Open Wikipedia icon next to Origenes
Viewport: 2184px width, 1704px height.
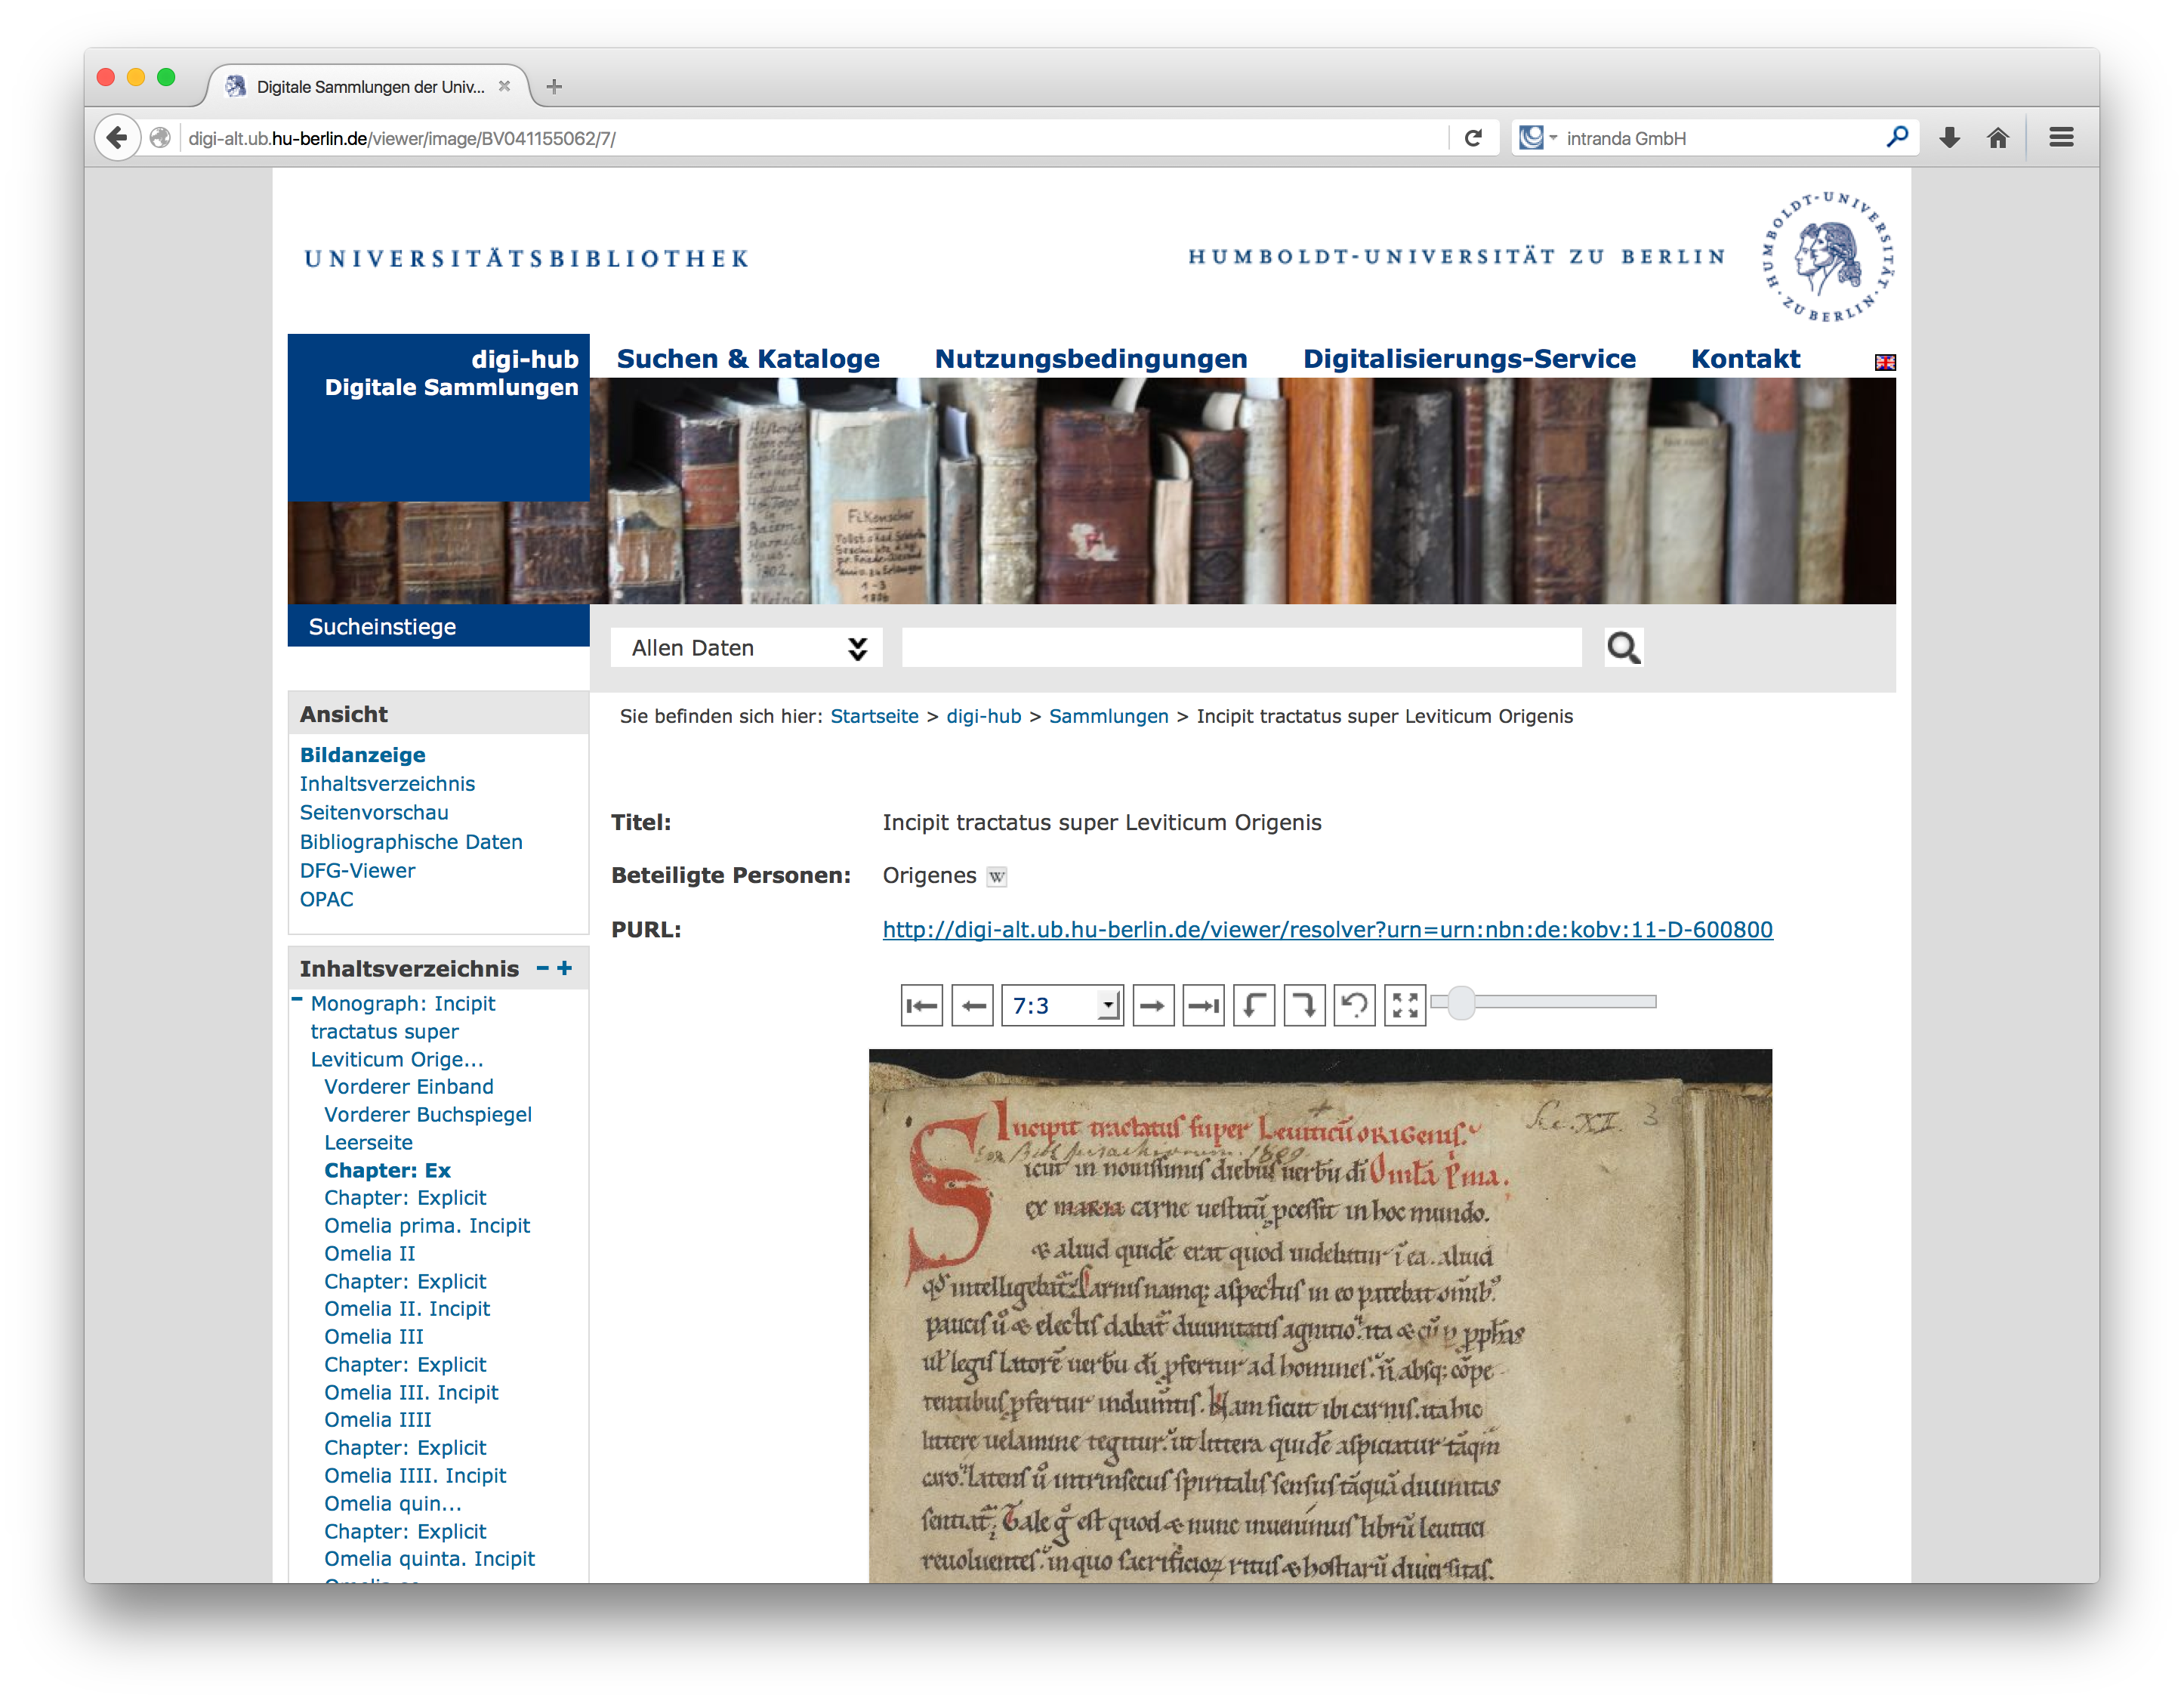coord(996,877)
